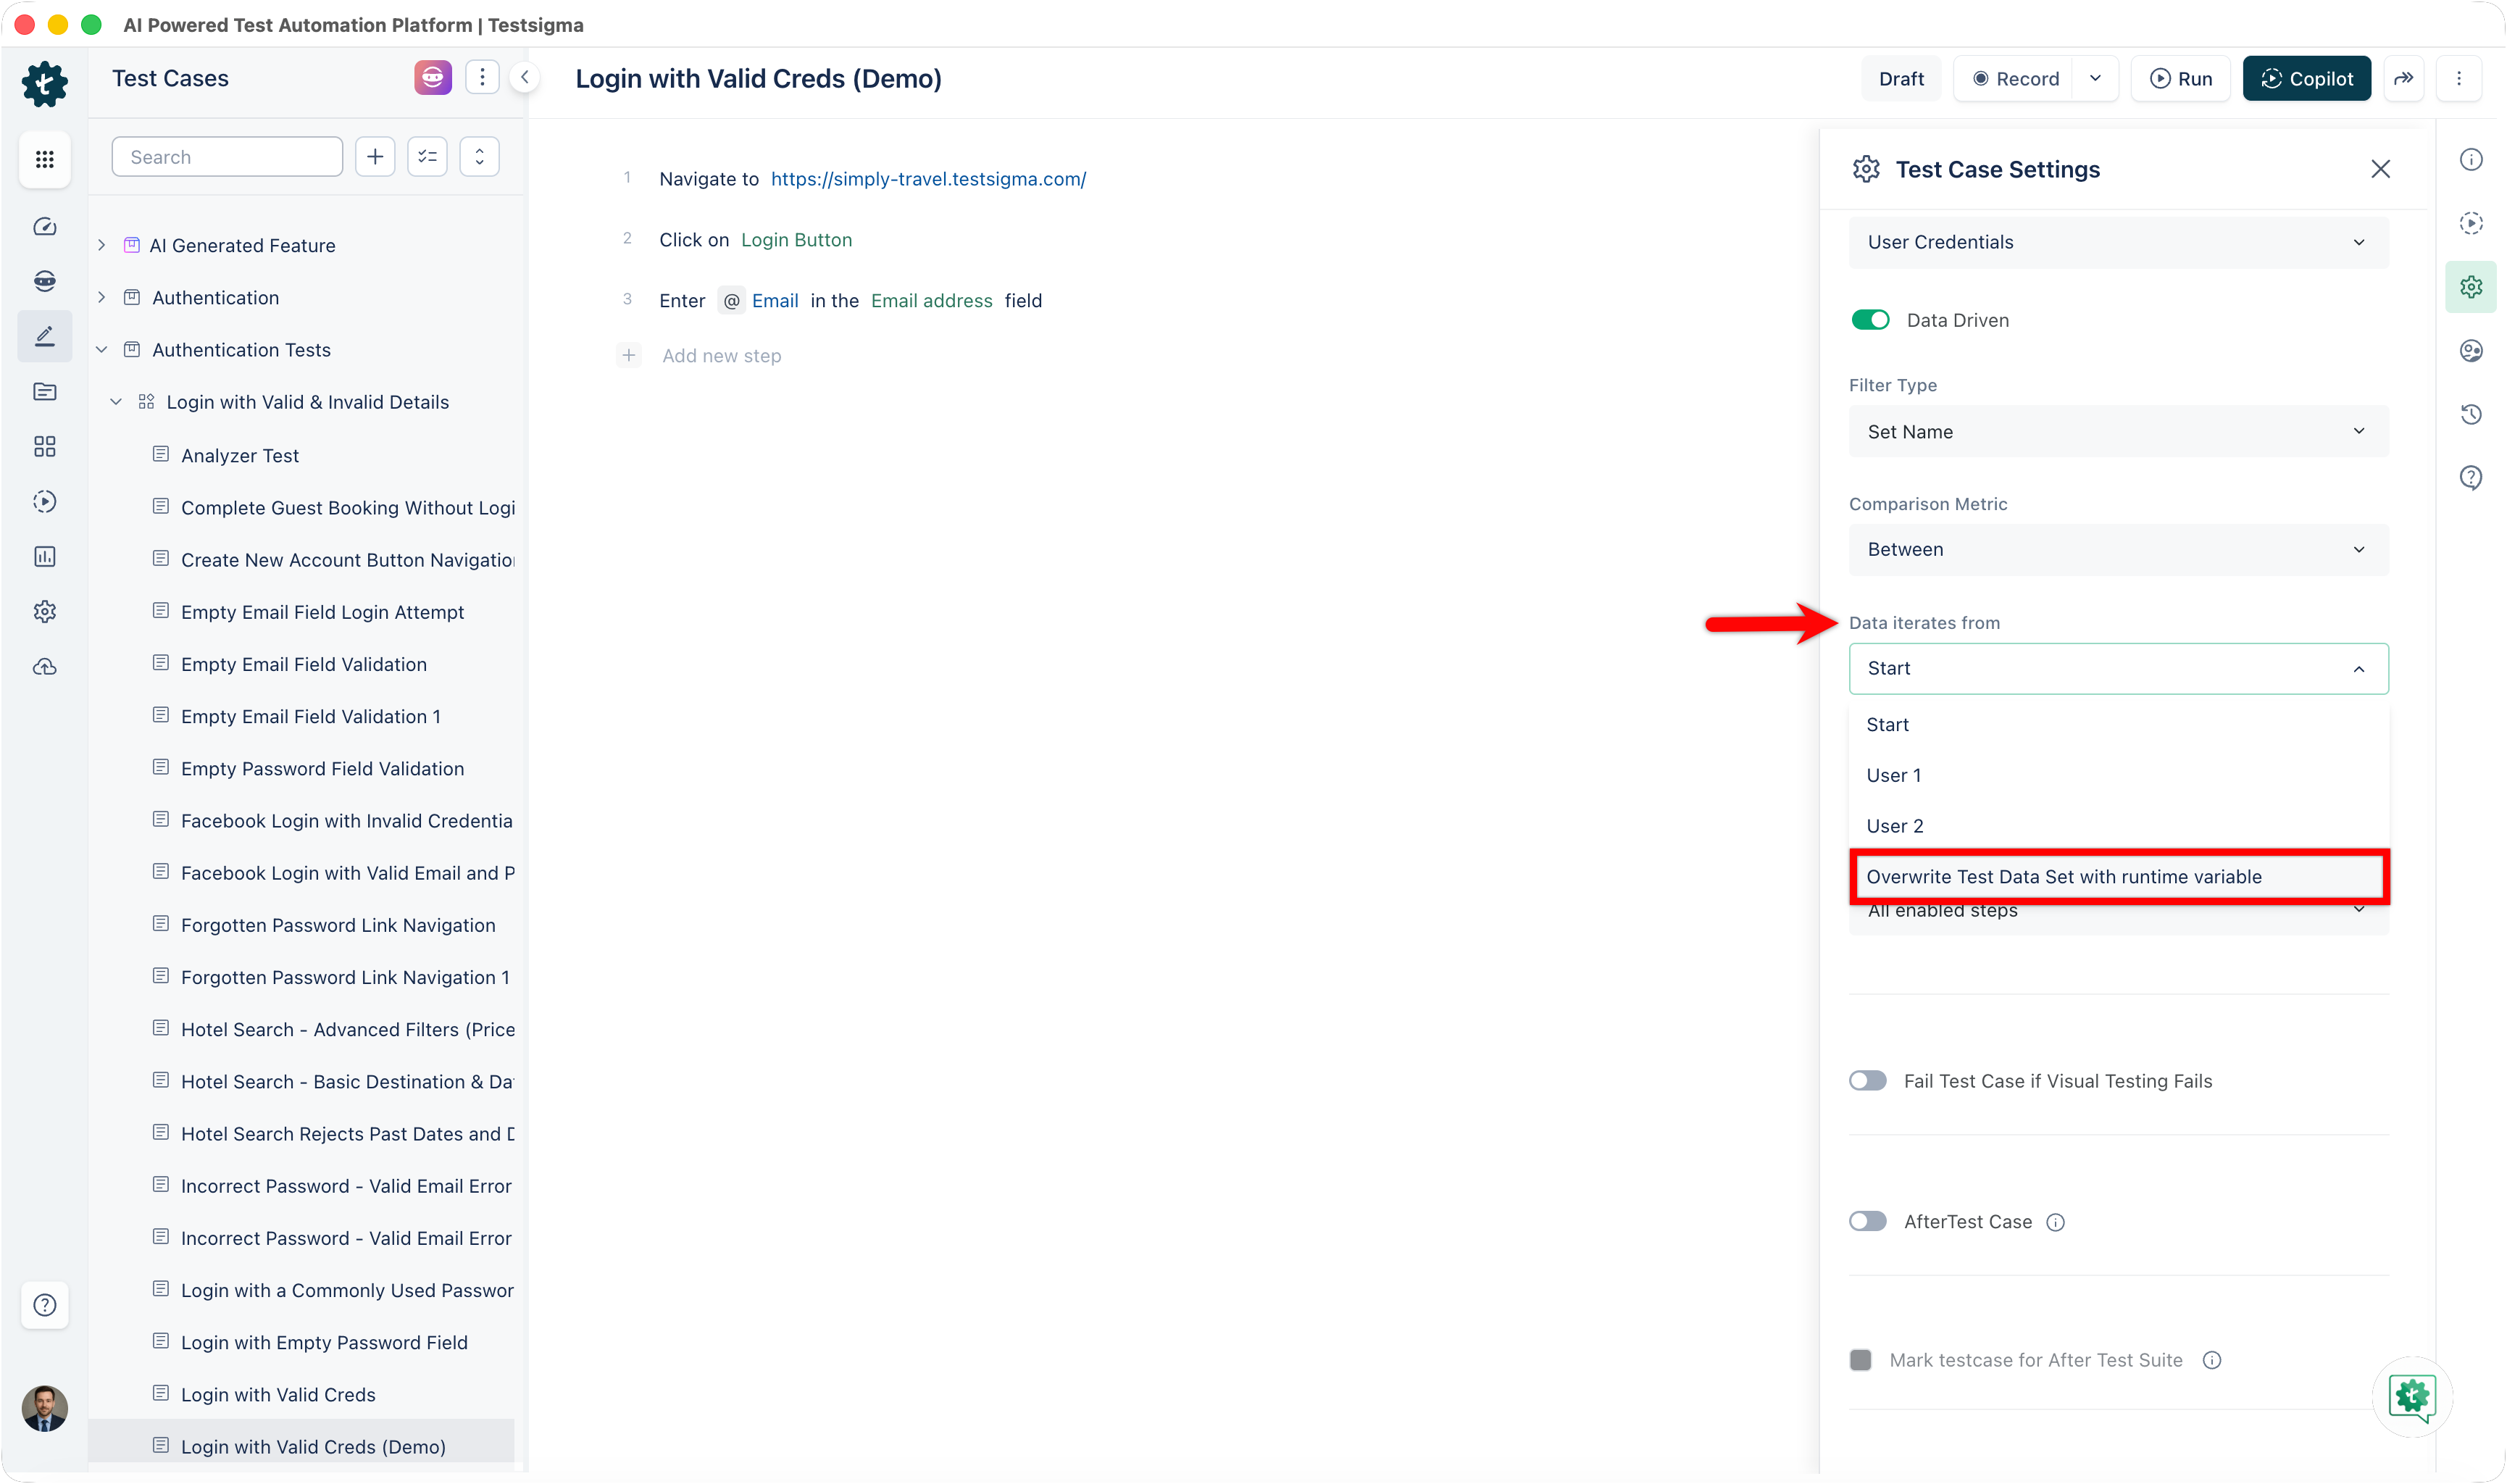2507x1484 pixels.
Task: Click the share arrow icon in header
Action: coord(2403,78)
